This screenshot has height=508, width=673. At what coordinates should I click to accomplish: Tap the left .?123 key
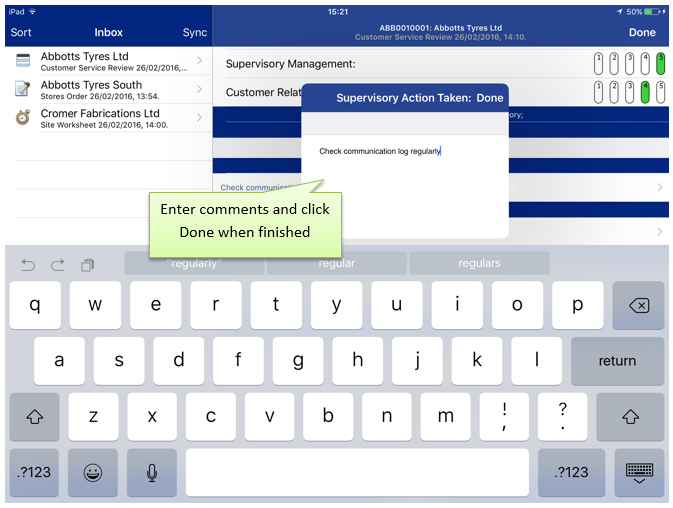(x=34, y=472)
